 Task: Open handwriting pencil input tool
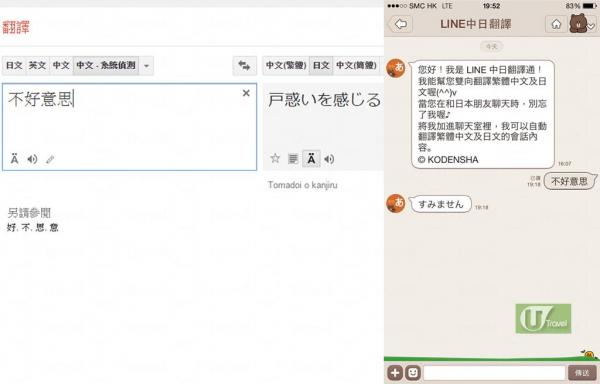[x=50, y=159]
